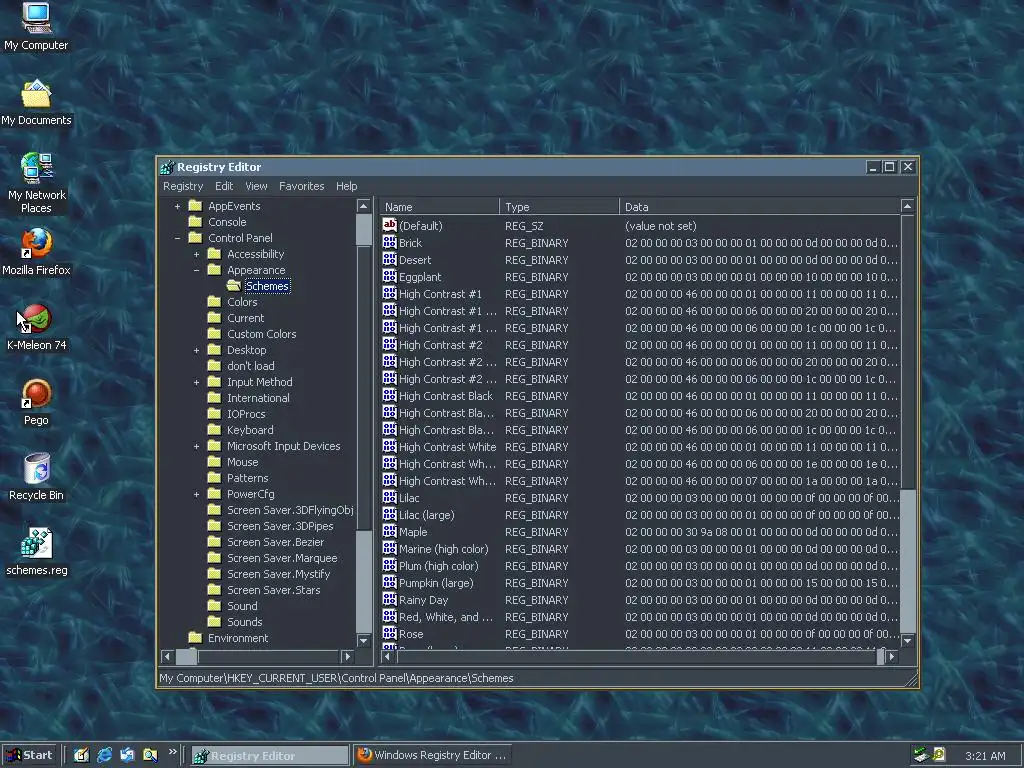Select the don't load key
This screenshot has height=768, width=1024.
[x=251, y=366]
